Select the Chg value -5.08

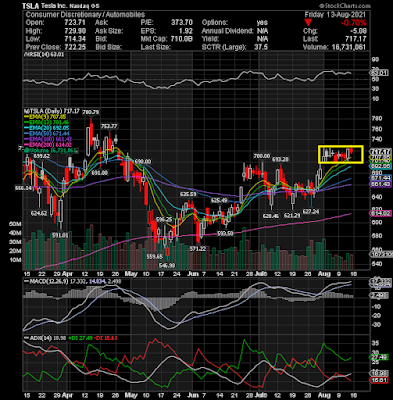pos(358,31)
